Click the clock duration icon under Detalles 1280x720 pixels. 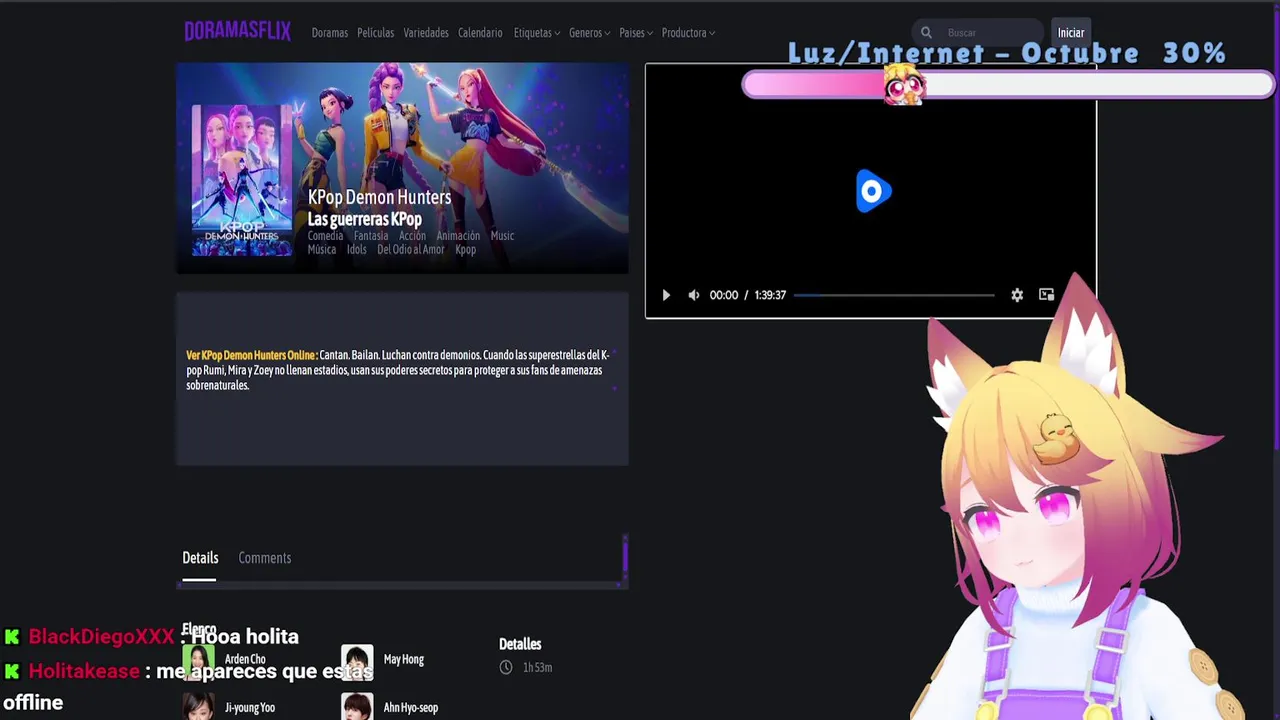tap(506, 667)
